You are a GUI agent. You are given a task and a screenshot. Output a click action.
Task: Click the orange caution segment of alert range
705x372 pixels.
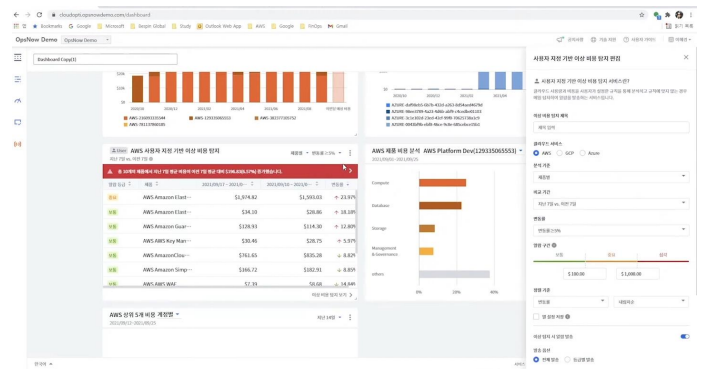pos(611,260)
